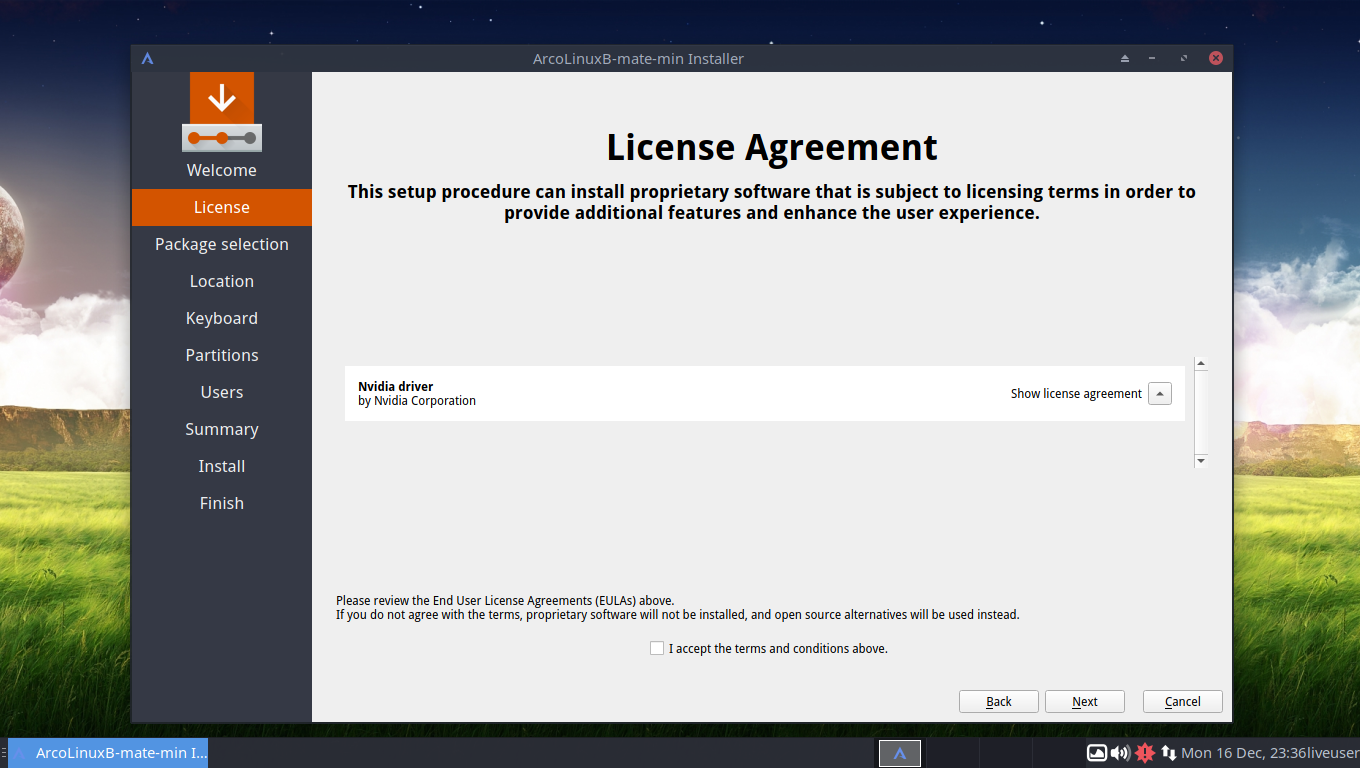The image size is (1360, 768).
Task: Select the License step in sidebar
Action: [222, 207]
